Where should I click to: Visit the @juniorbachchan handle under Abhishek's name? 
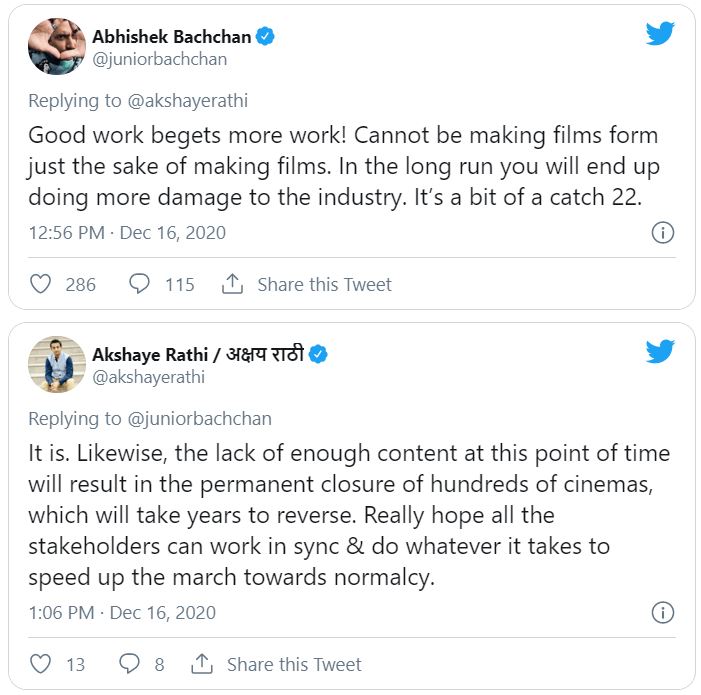point(159,59)
